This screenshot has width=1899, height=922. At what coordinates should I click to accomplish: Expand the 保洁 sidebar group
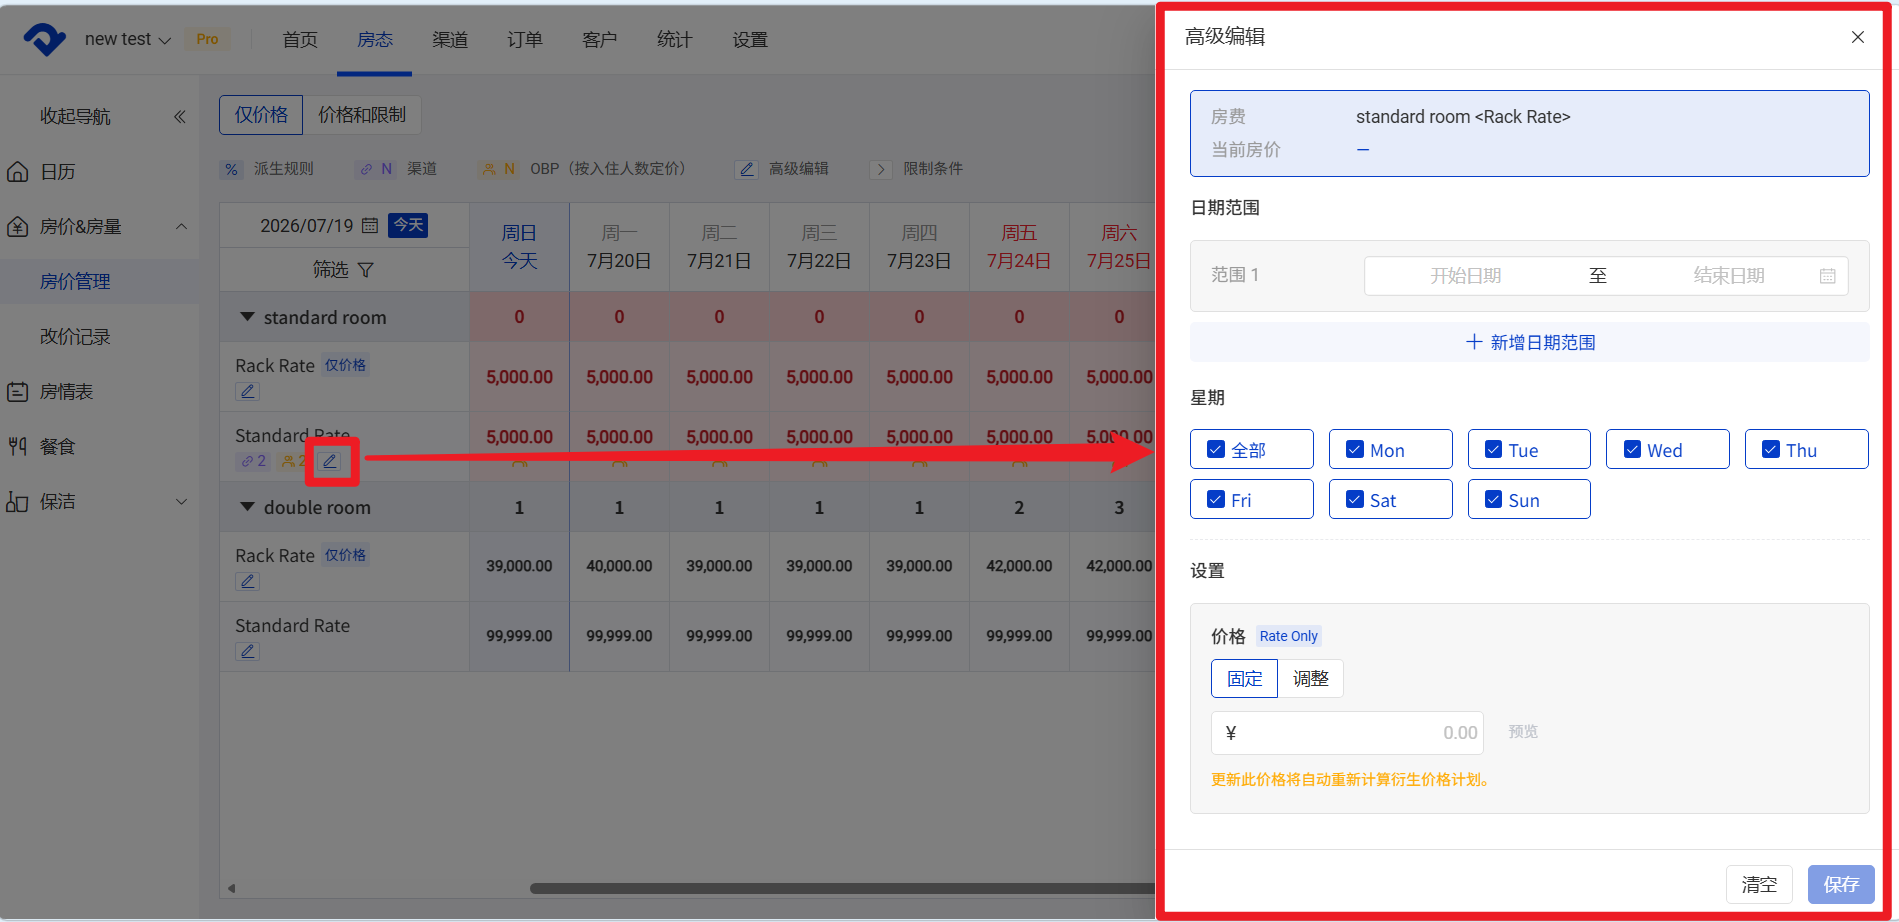click(x=181, y=502)
